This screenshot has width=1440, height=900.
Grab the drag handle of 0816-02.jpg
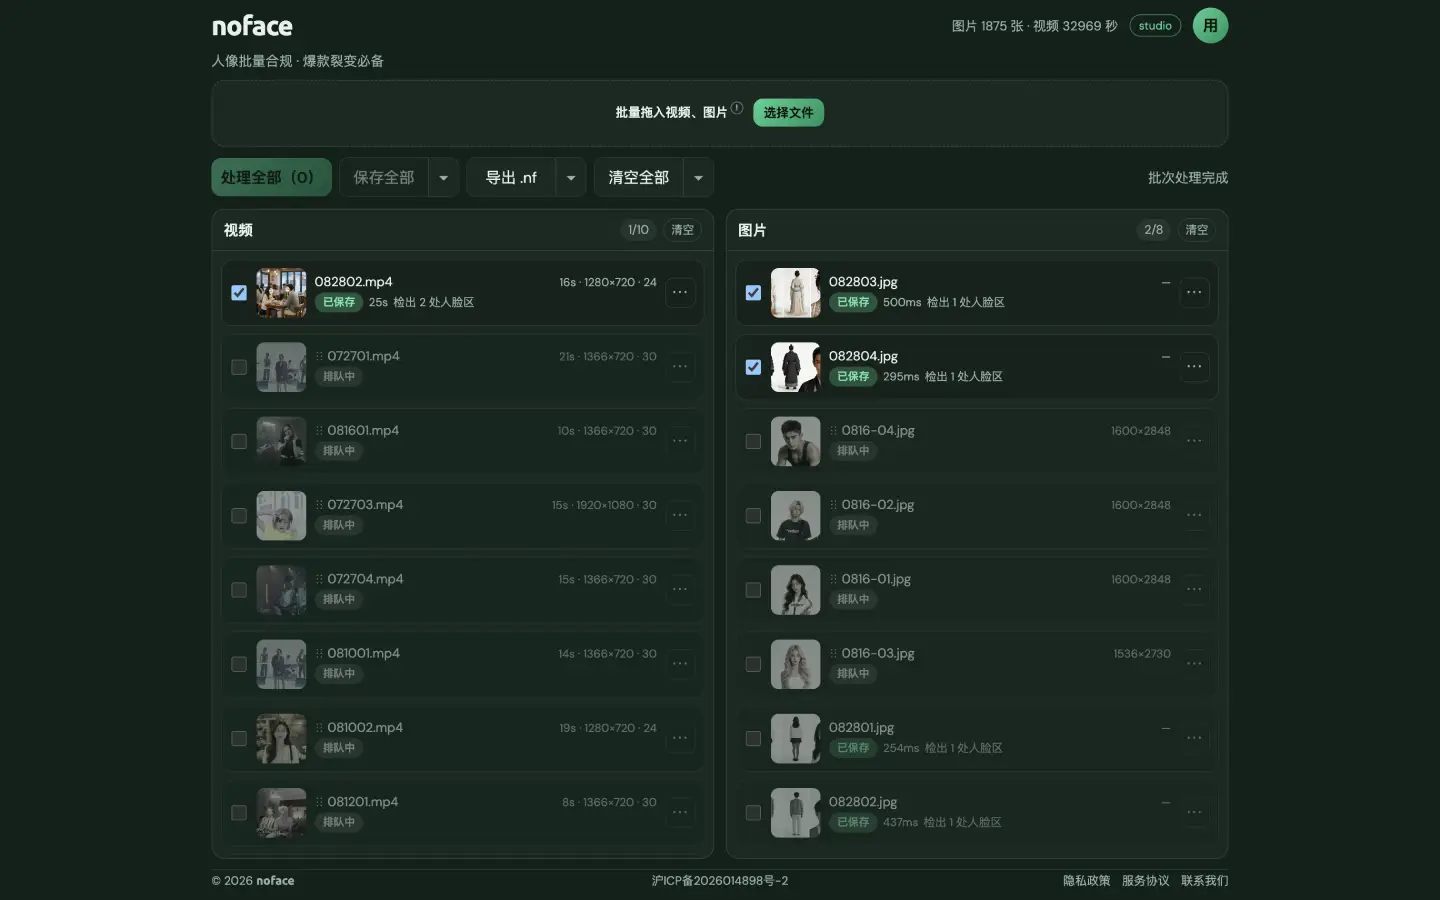pos(833,505)
